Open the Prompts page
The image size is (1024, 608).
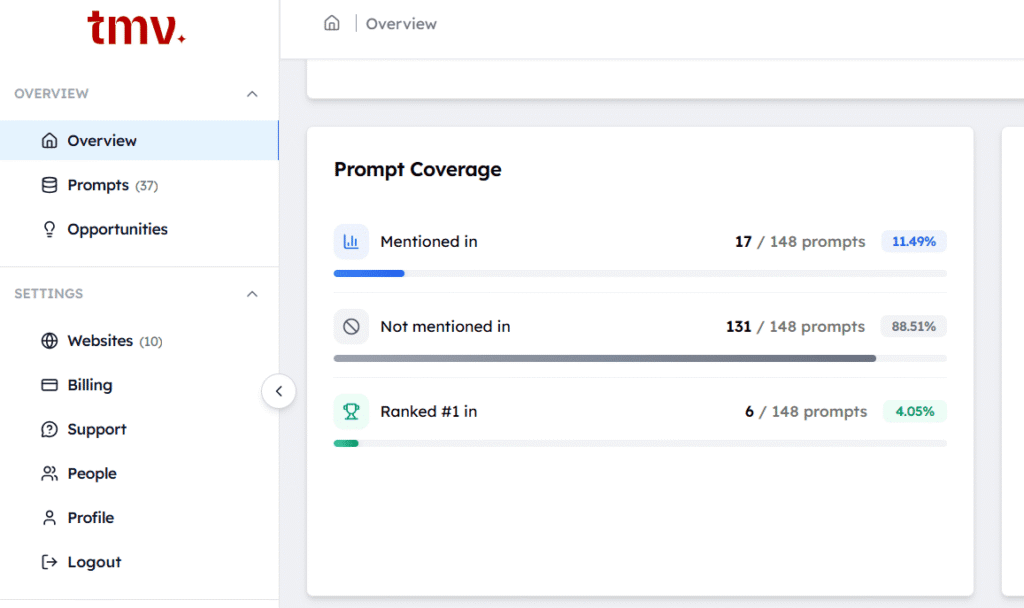tap(98, 185)
